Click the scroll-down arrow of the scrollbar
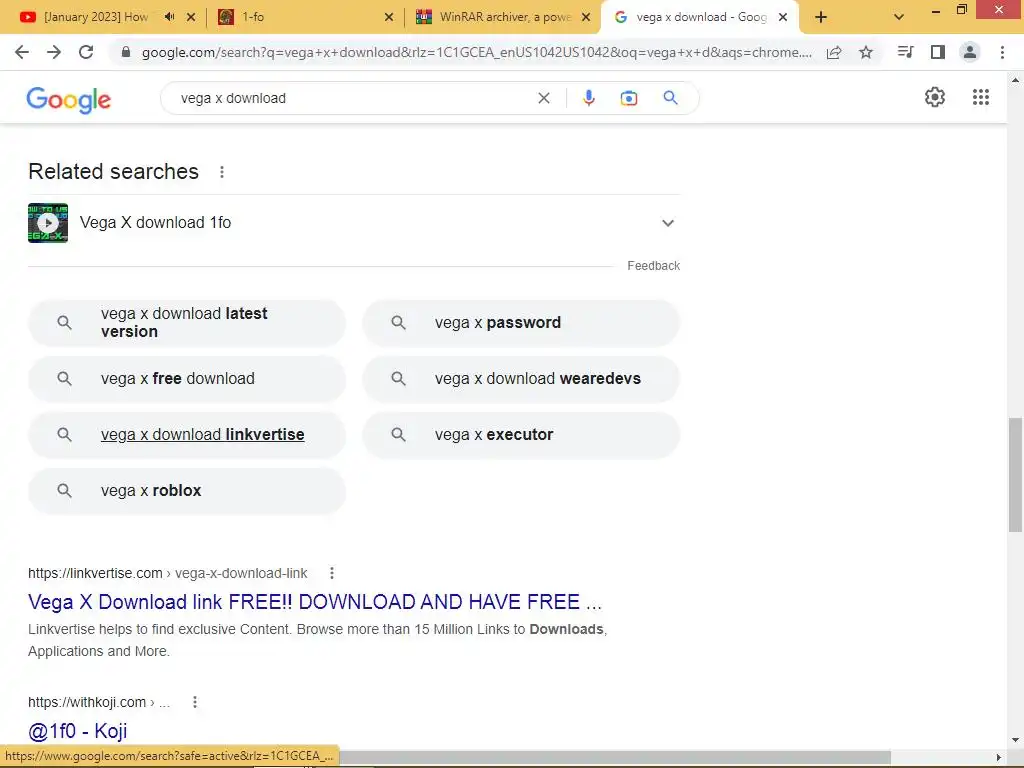 point(1015,740)
